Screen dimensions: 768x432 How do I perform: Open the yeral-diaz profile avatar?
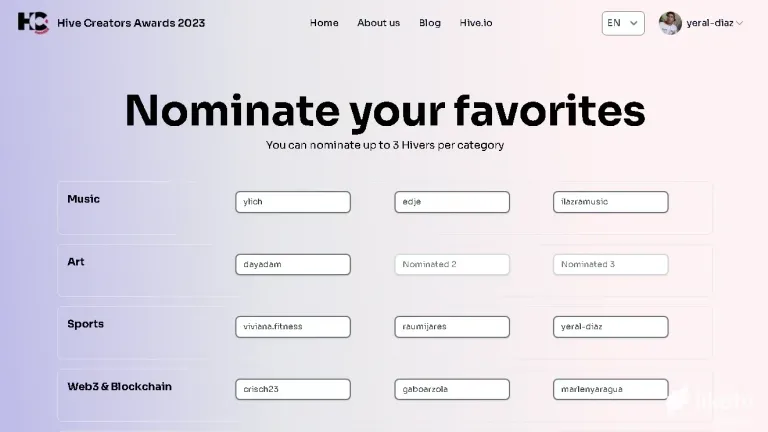[670, 23]
